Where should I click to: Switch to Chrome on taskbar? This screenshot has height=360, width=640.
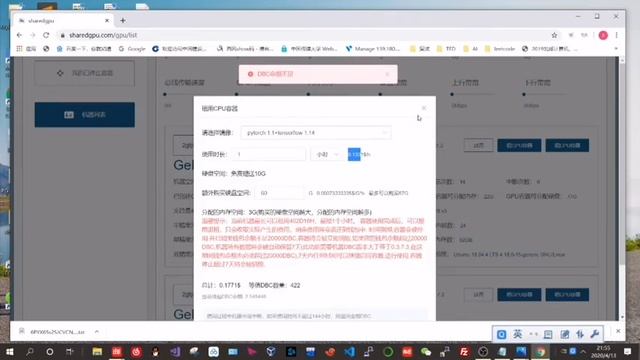(540, 351)
